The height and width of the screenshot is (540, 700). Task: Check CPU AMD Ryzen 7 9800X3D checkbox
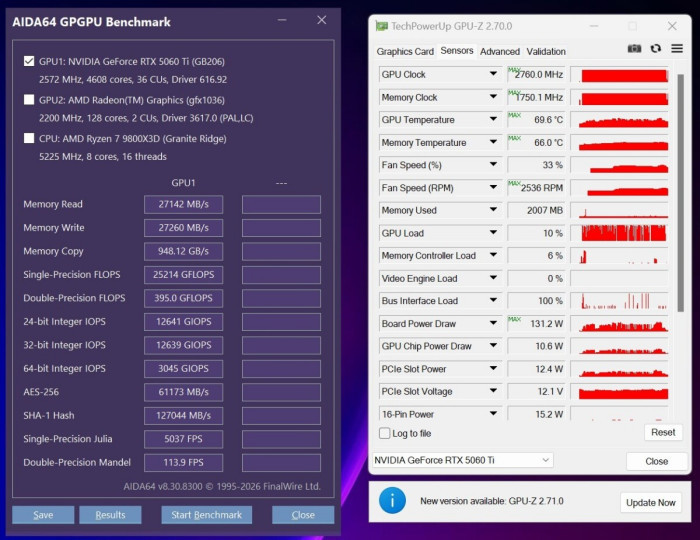tap(29, 138)
